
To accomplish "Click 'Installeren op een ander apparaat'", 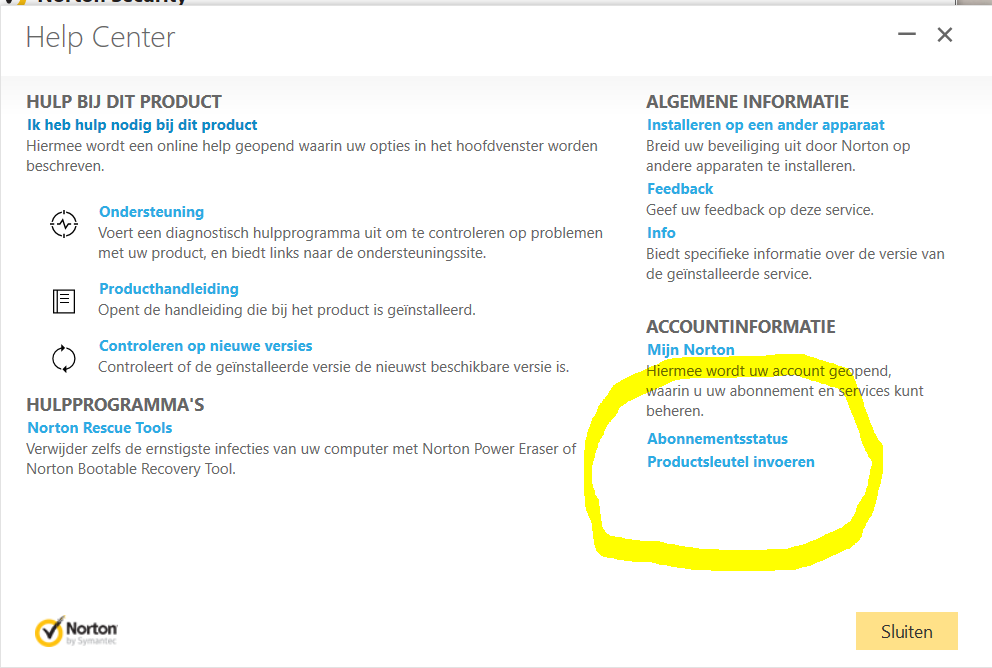I will click(766, 125).
